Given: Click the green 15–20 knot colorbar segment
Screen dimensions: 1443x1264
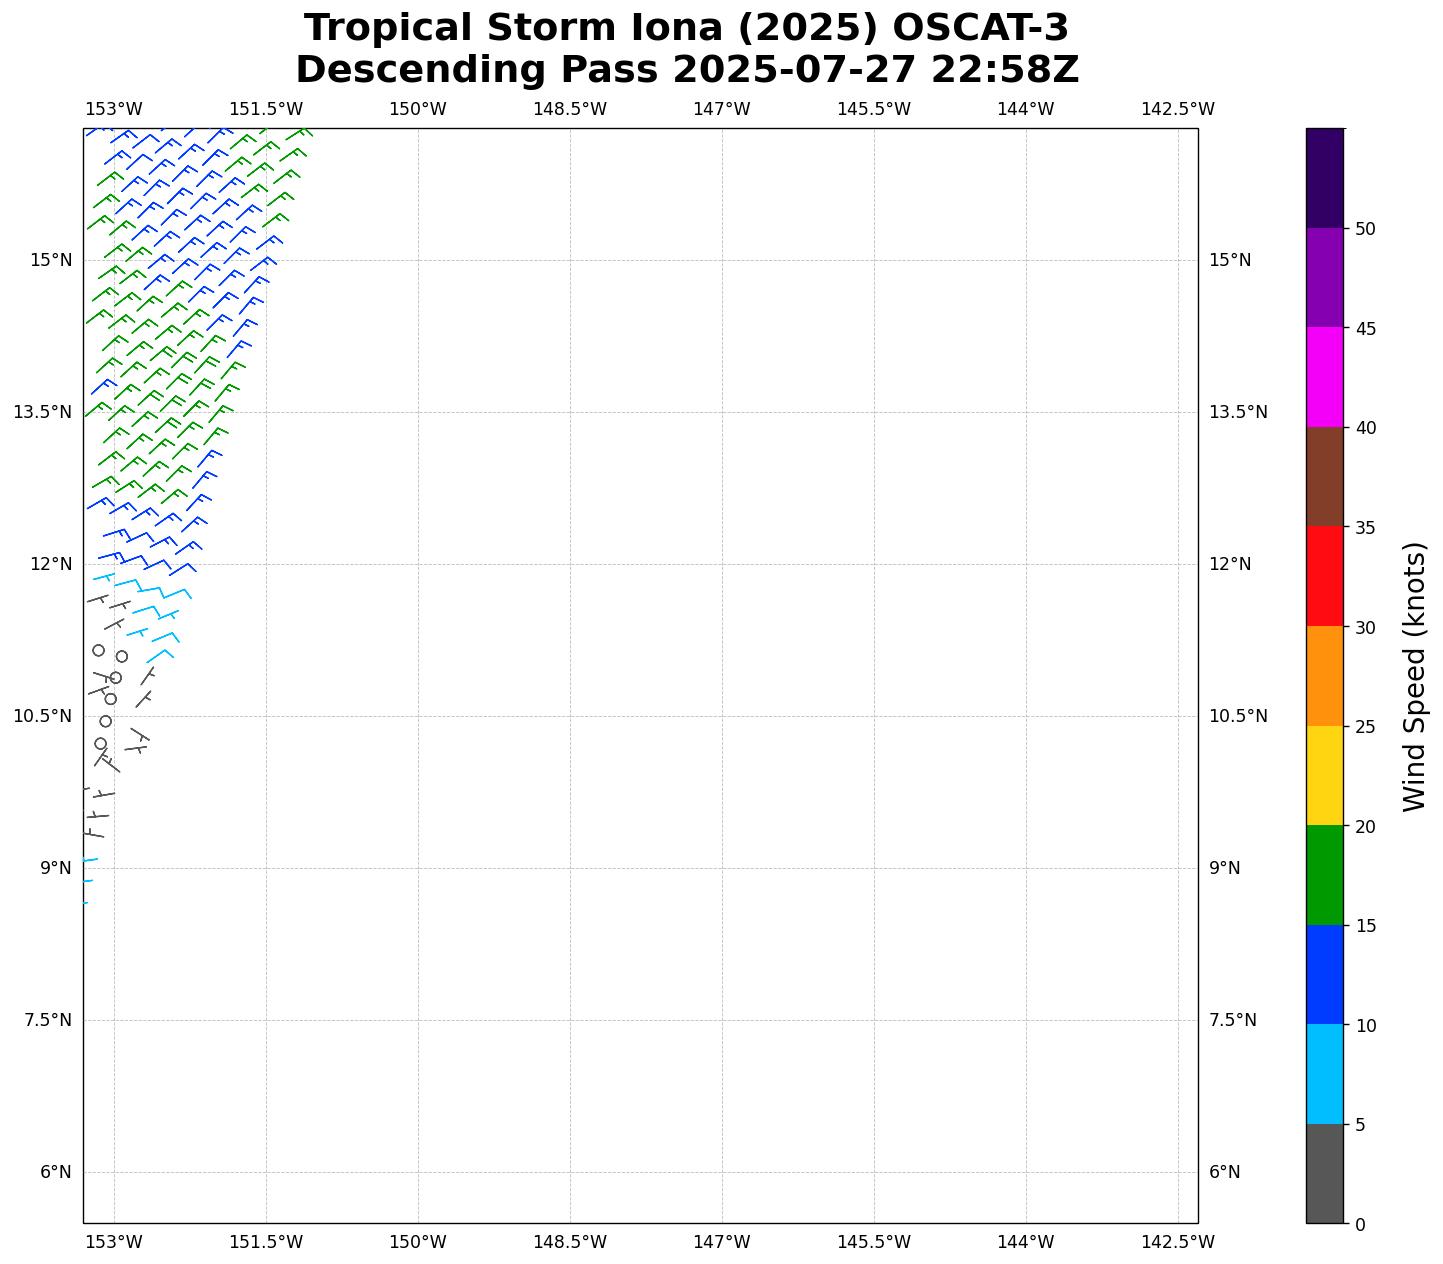Looking at the screenshot, I should (1324, 875).
